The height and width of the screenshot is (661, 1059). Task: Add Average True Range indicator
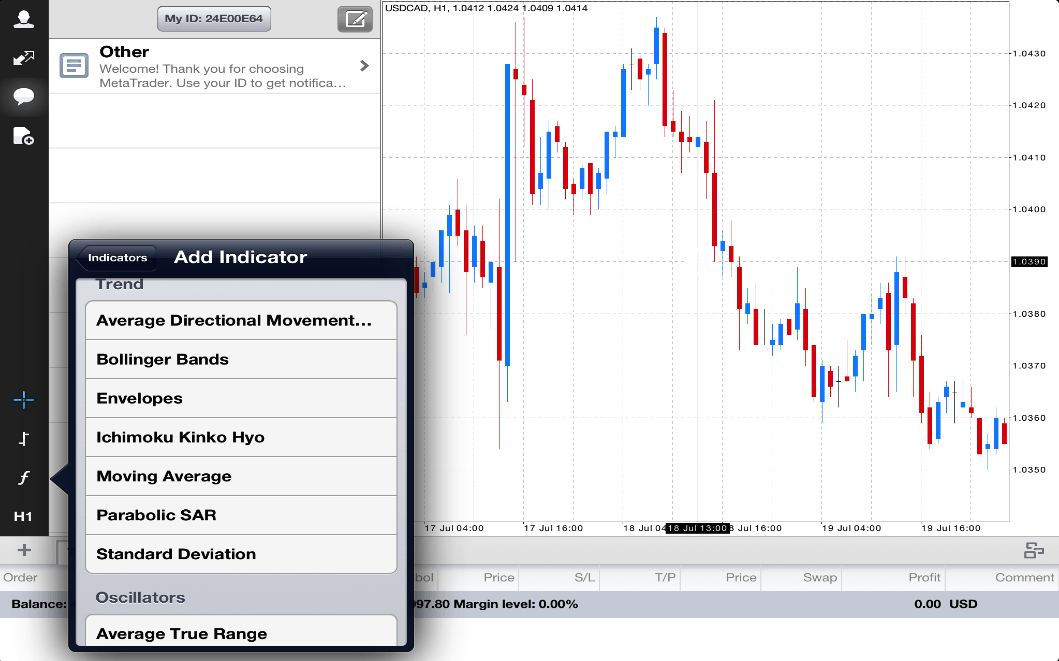(241, 632)
